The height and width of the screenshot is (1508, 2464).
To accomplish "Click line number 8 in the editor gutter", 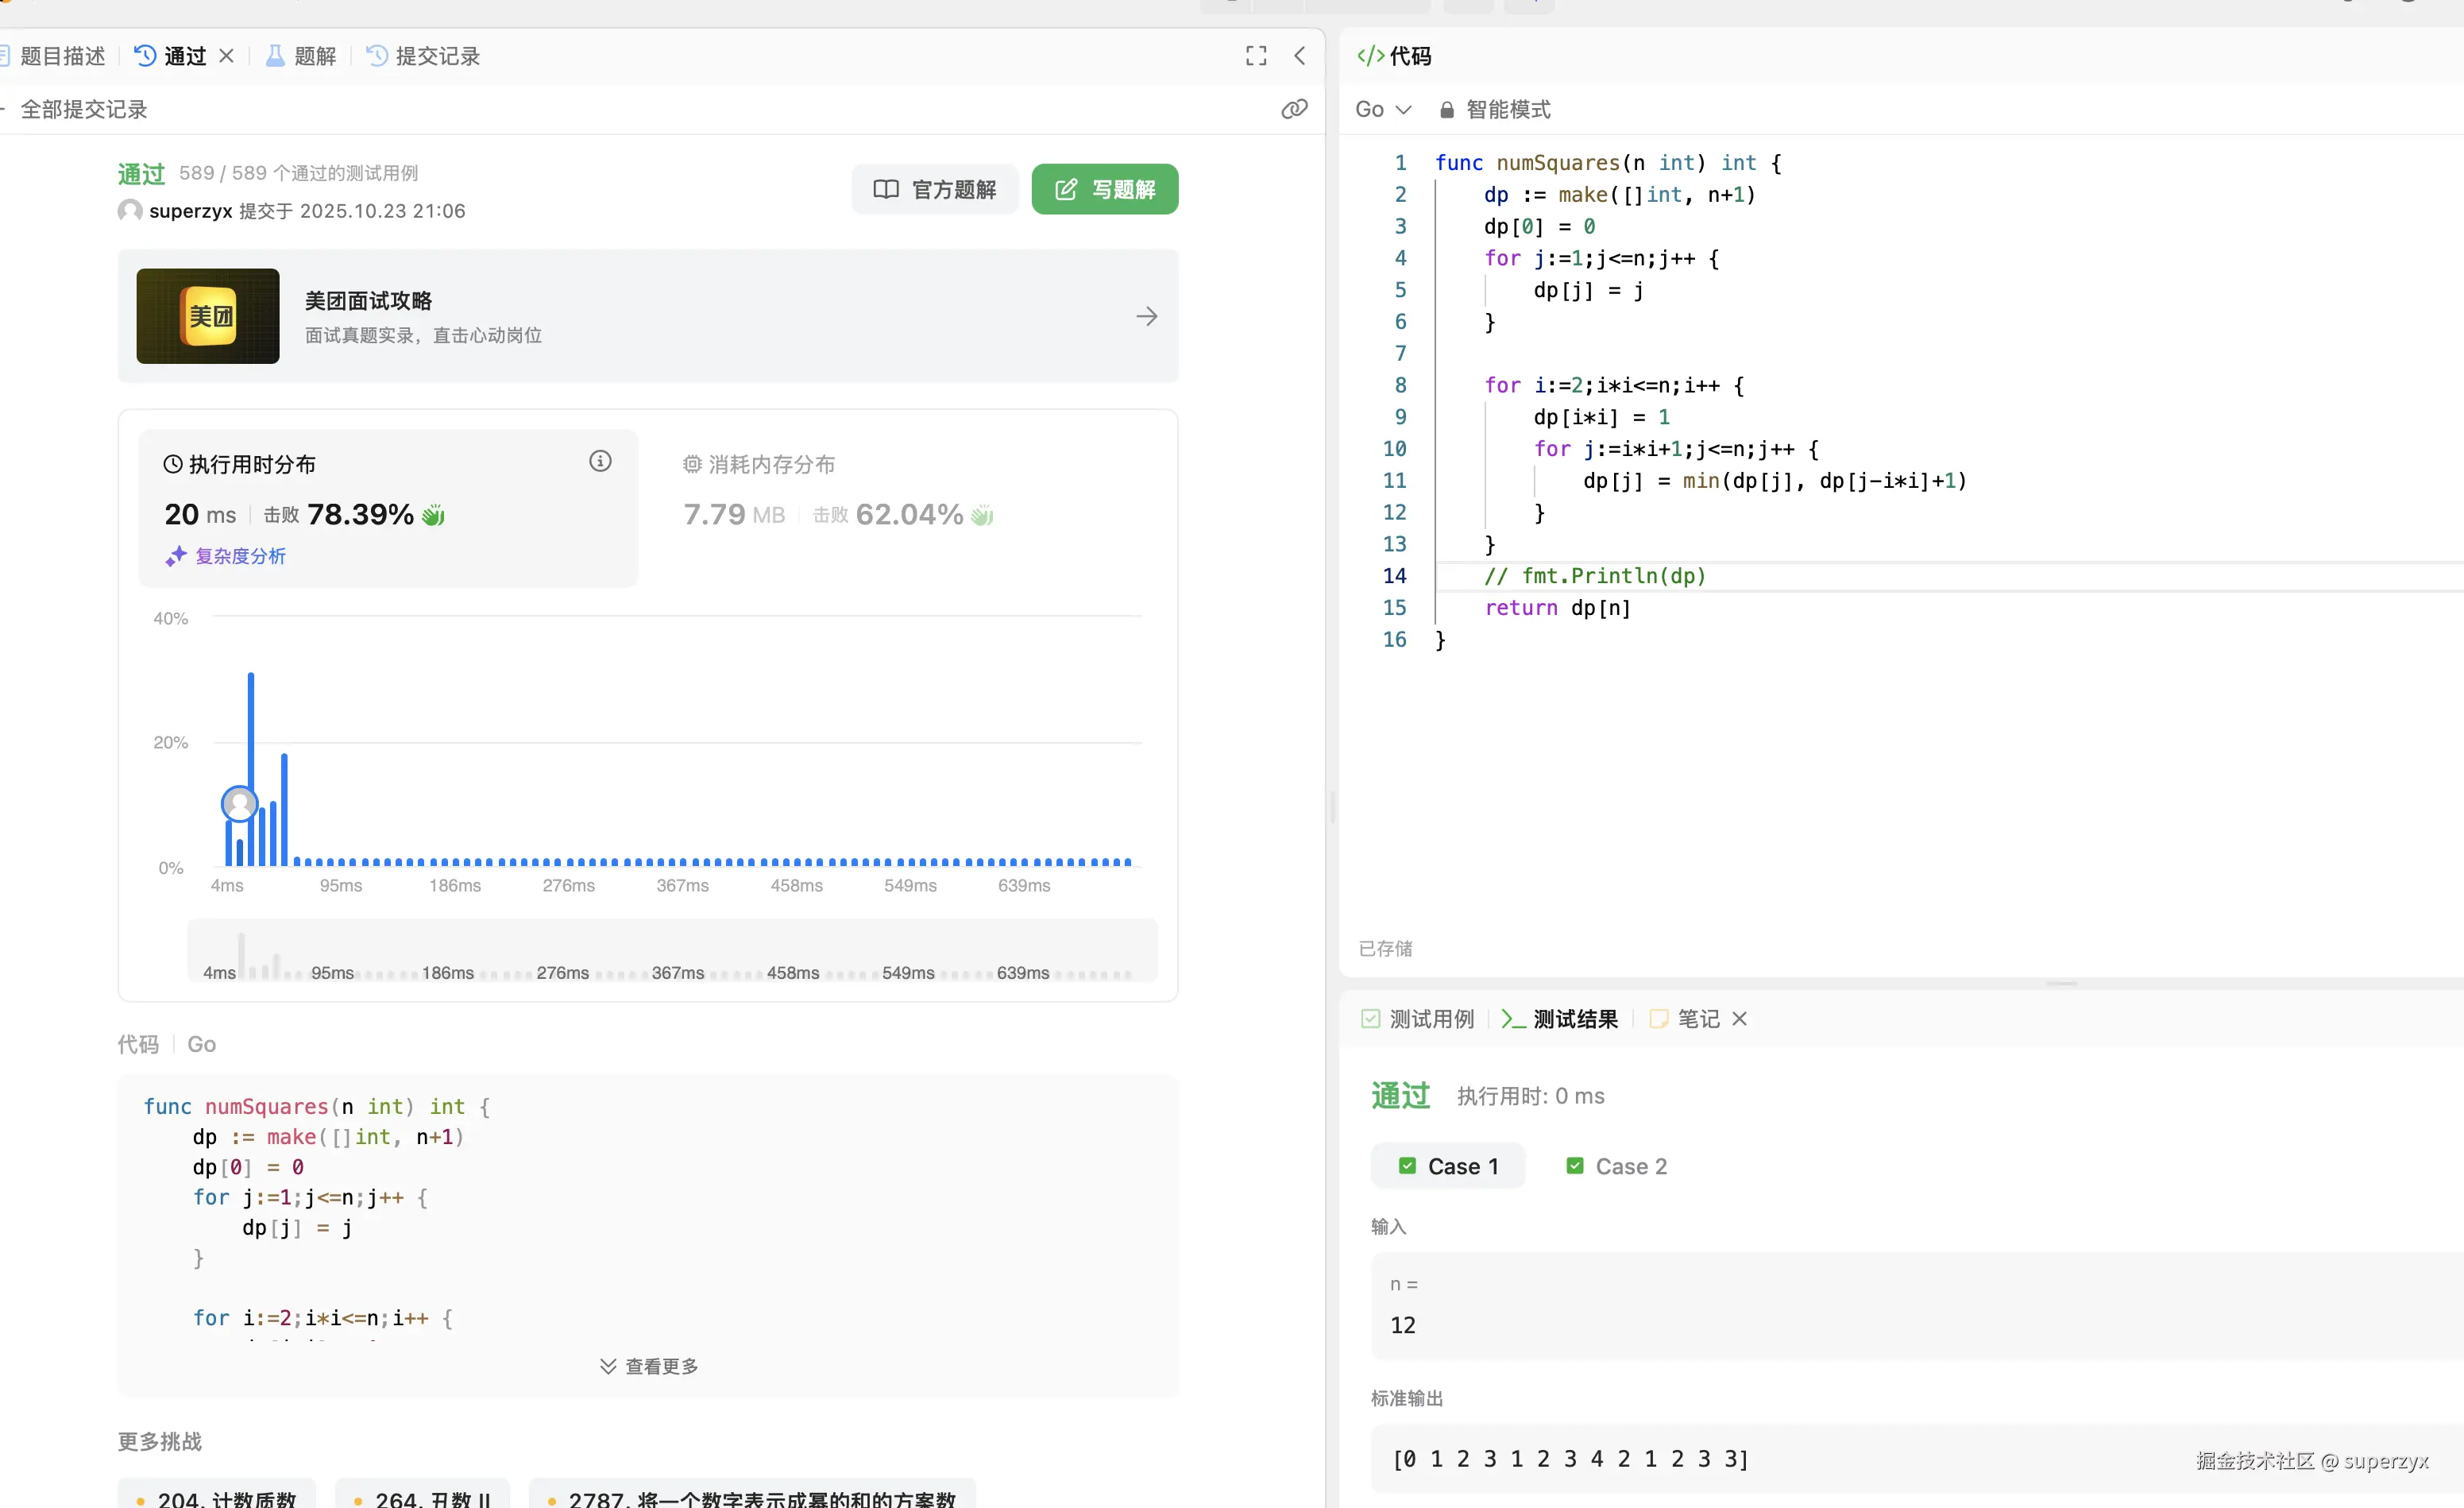I will pos(1400,385).
